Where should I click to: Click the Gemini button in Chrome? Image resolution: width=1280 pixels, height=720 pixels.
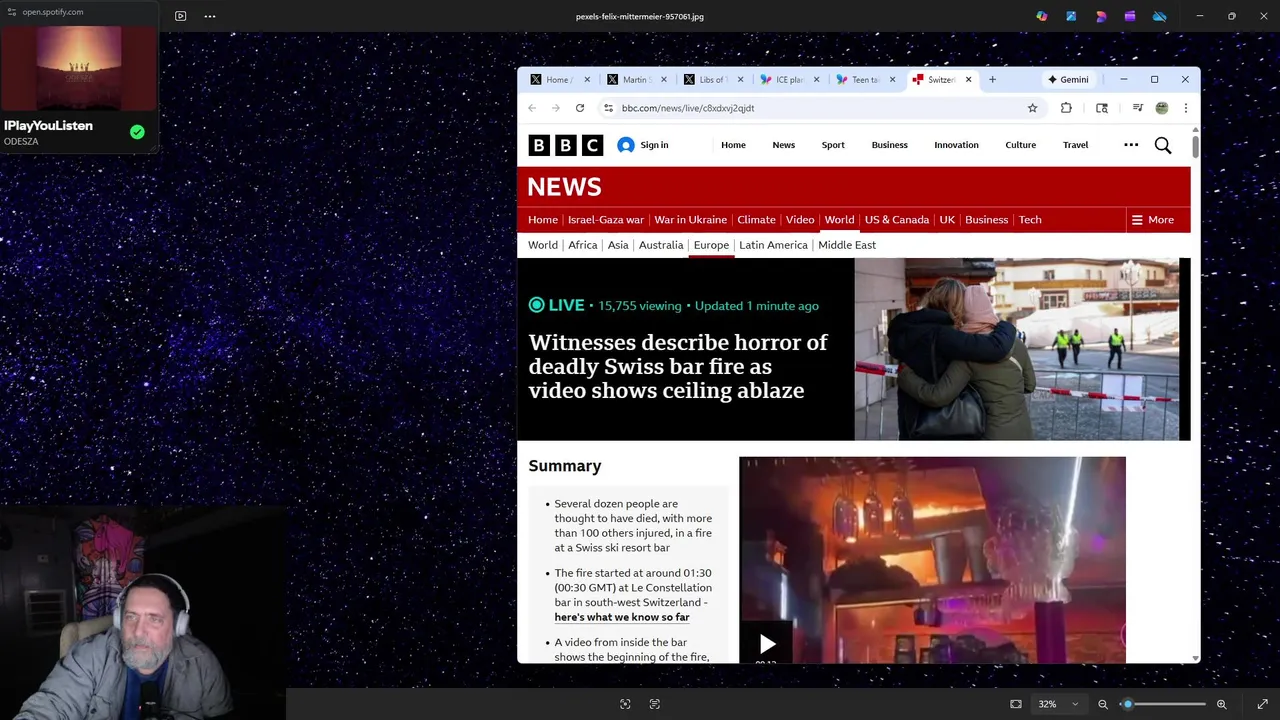tap(1068, 79)
